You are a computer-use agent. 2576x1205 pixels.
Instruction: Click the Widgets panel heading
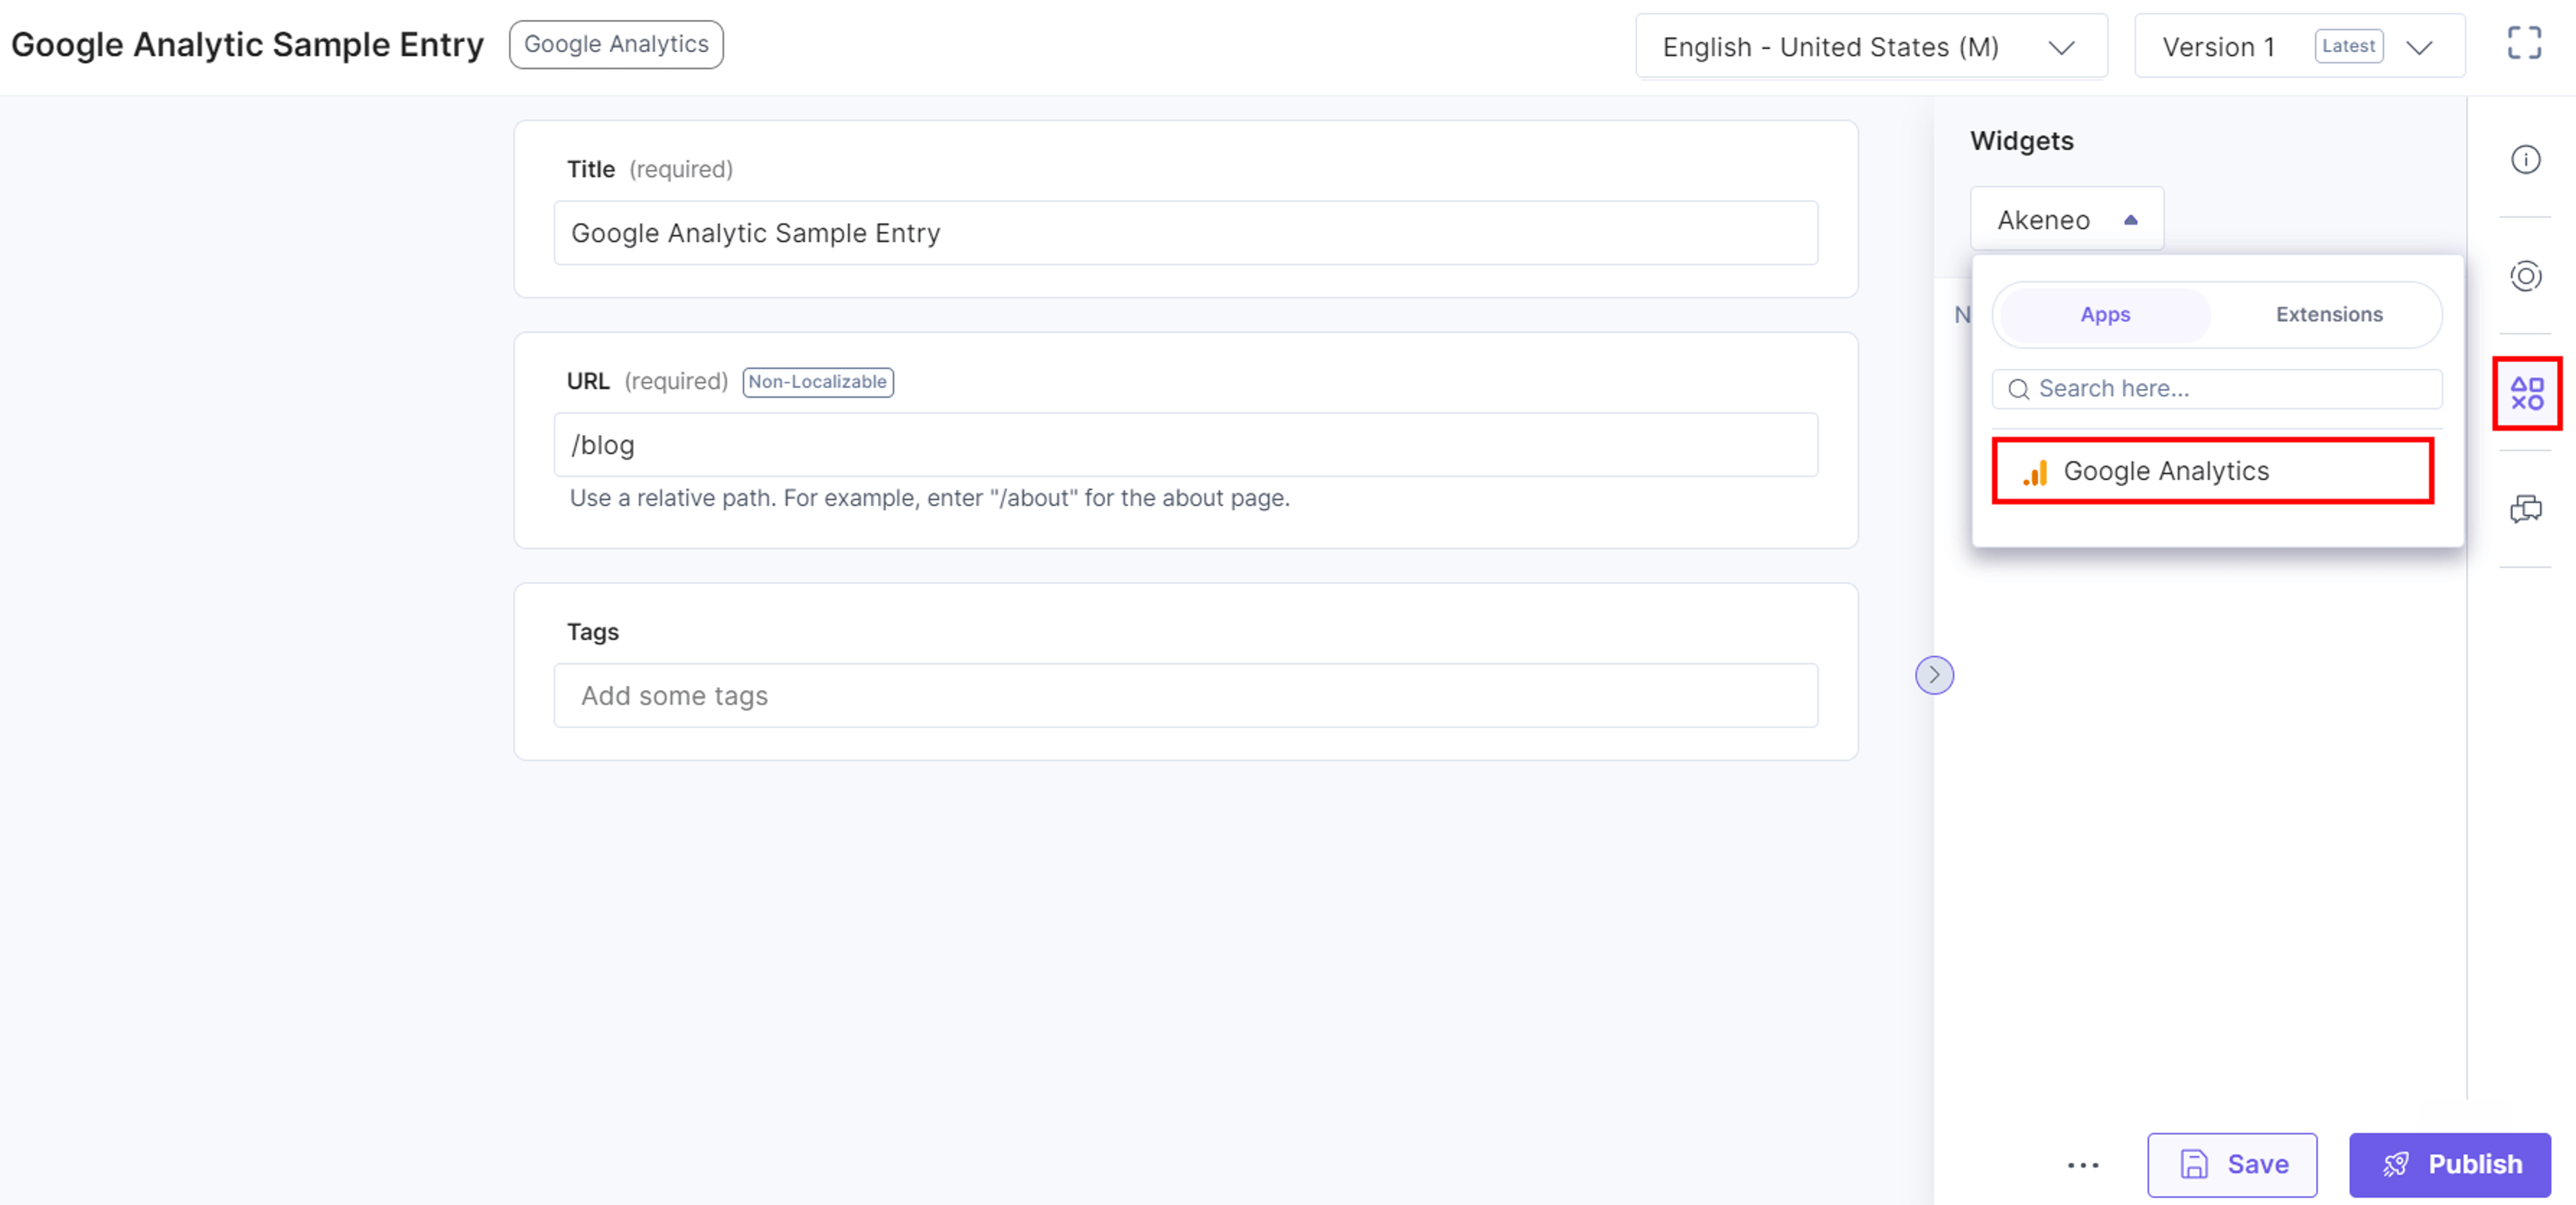(2021, 141)
